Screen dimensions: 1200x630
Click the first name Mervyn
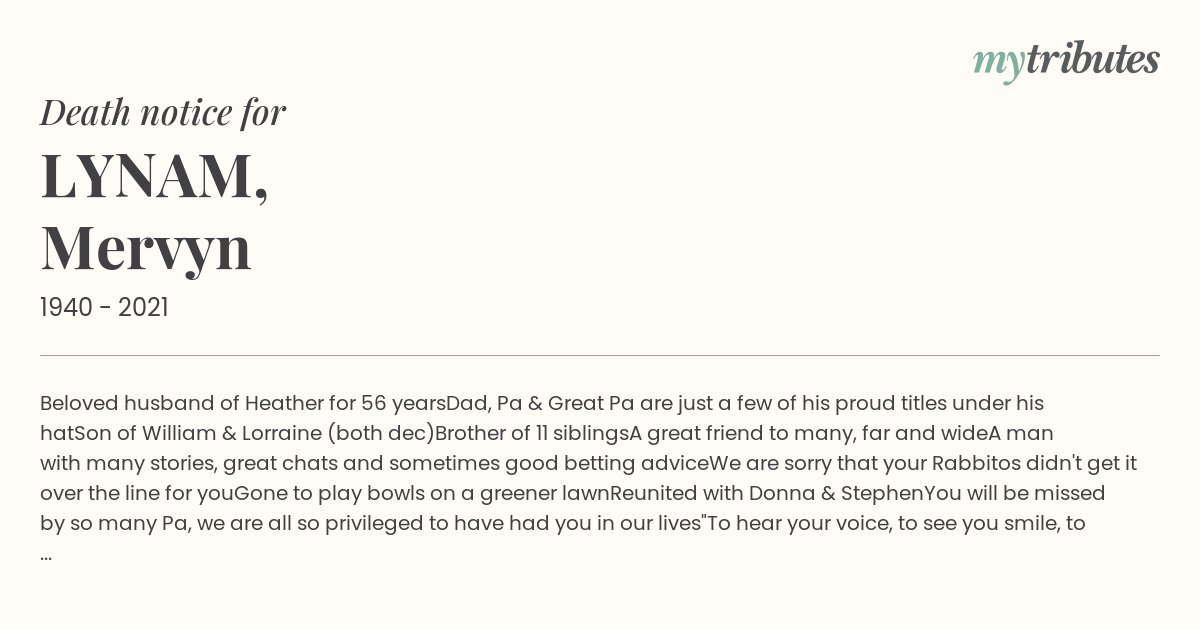pos(146,248)
